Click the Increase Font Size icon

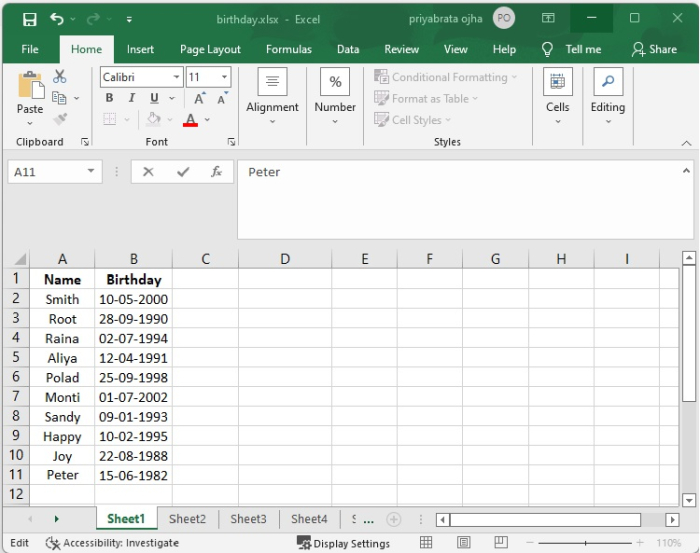point(200,98)
